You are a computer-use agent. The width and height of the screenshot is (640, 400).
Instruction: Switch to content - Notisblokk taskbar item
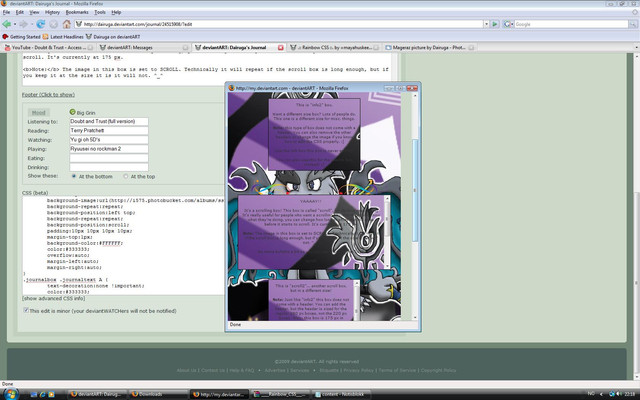(x=342, y=394)
